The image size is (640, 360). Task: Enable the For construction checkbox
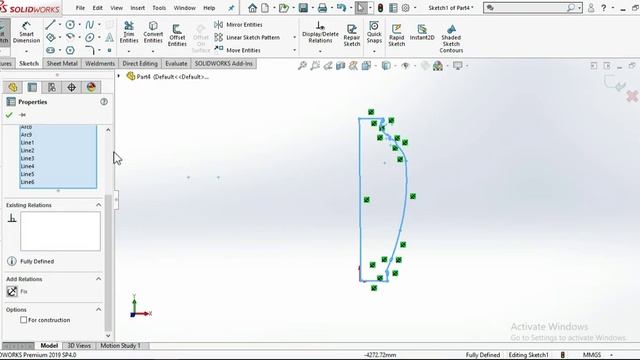point(24,320)
